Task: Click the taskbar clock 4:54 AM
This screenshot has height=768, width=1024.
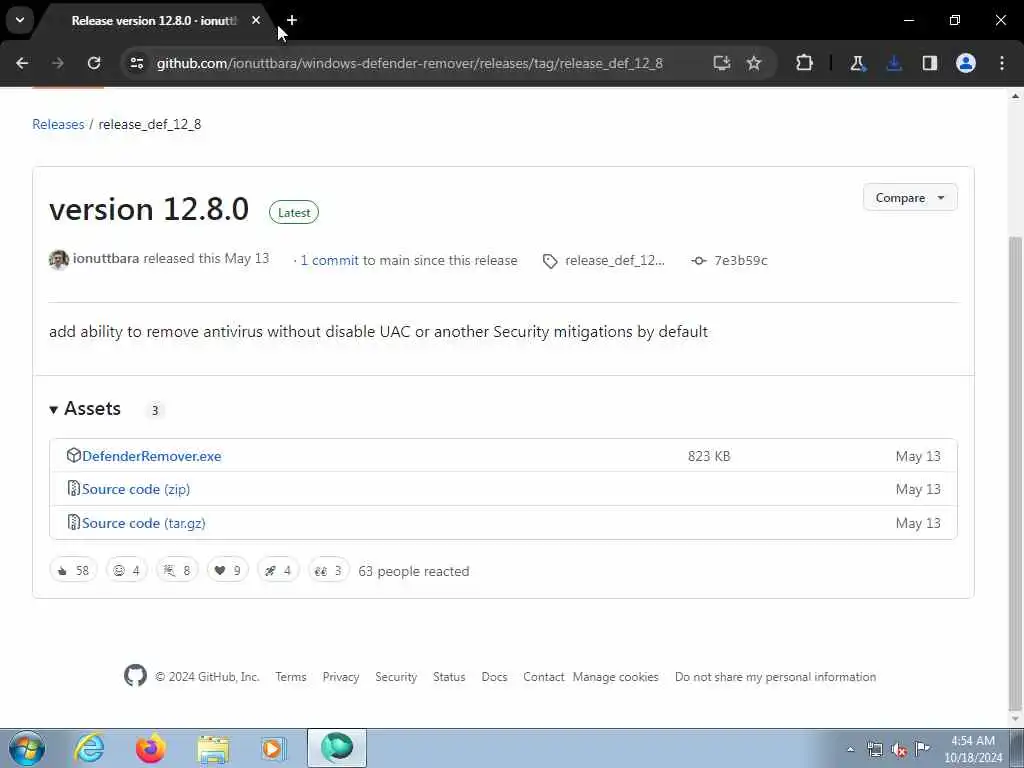Action: click(x=973, y=748)
